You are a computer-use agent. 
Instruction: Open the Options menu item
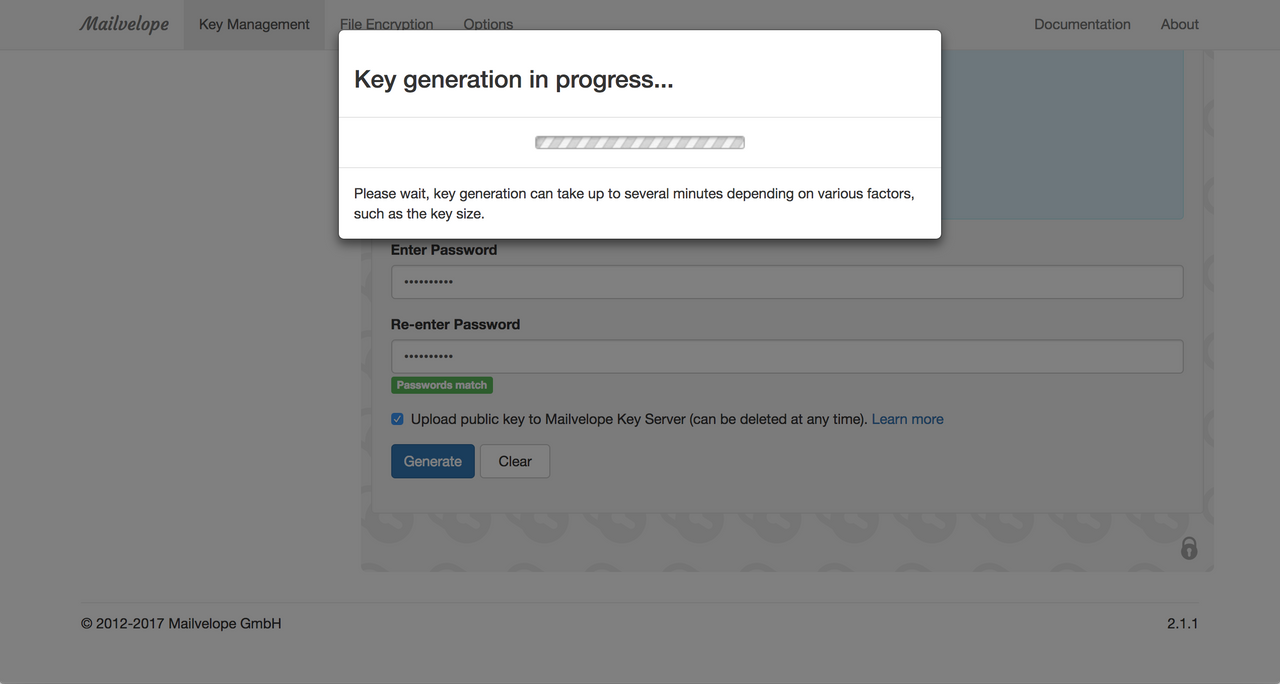click(x=488, y=23)
